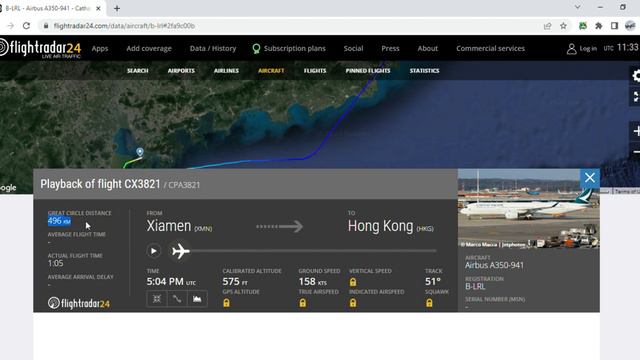640x360 pixels.
Task: Switch to the AIRLINES tab
Action: point(226,71)
